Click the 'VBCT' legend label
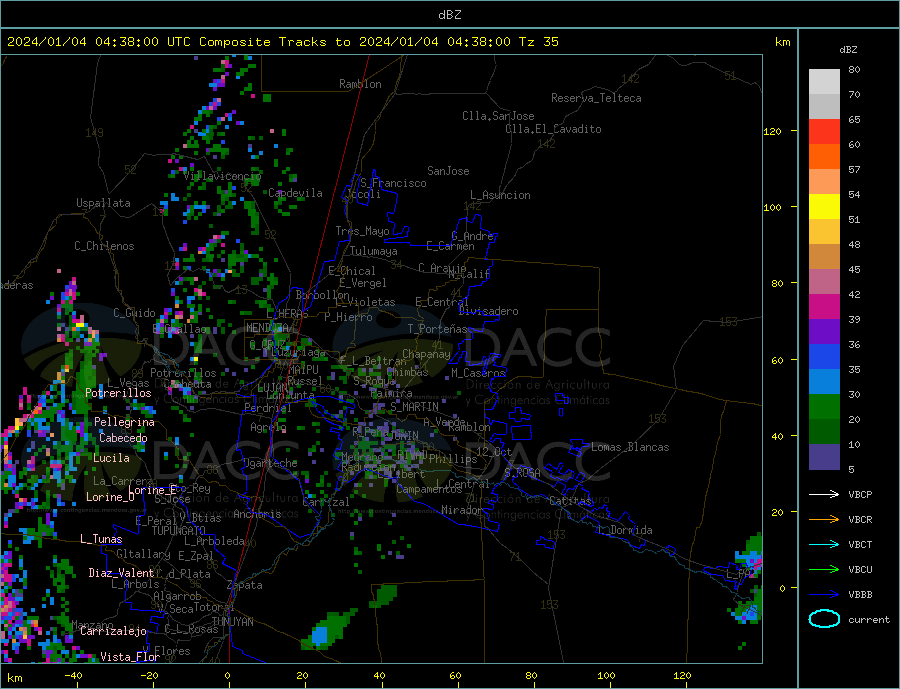This screenshot has height=689, width=900. point(860,544)
